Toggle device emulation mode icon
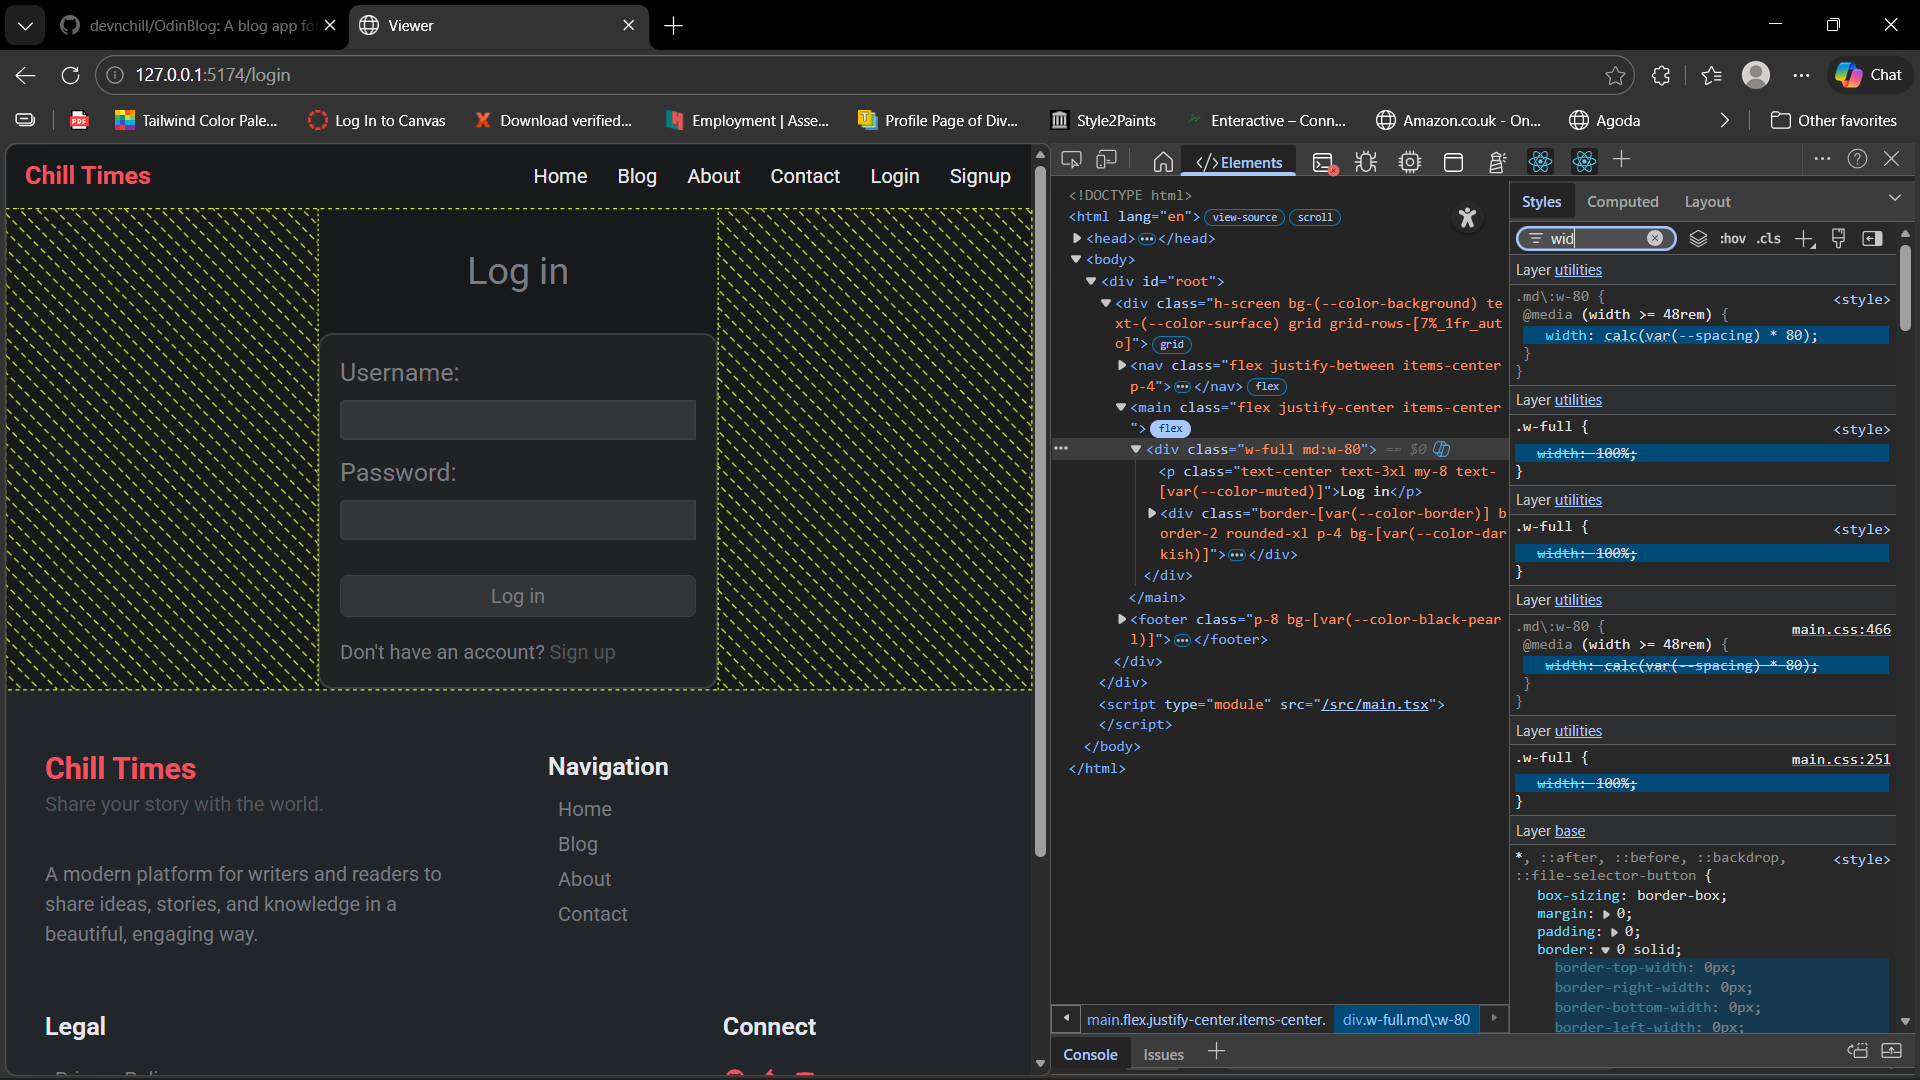 [1106, 160]
